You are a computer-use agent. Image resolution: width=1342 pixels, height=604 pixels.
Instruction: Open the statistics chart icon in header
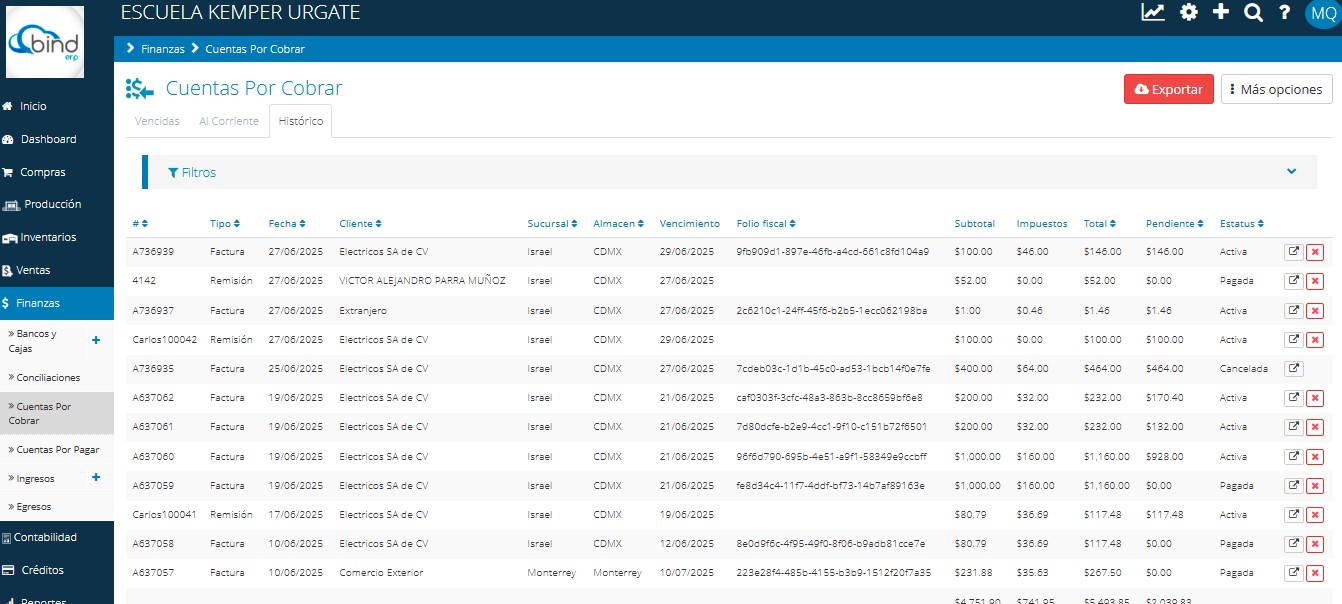click(1153, 13)
